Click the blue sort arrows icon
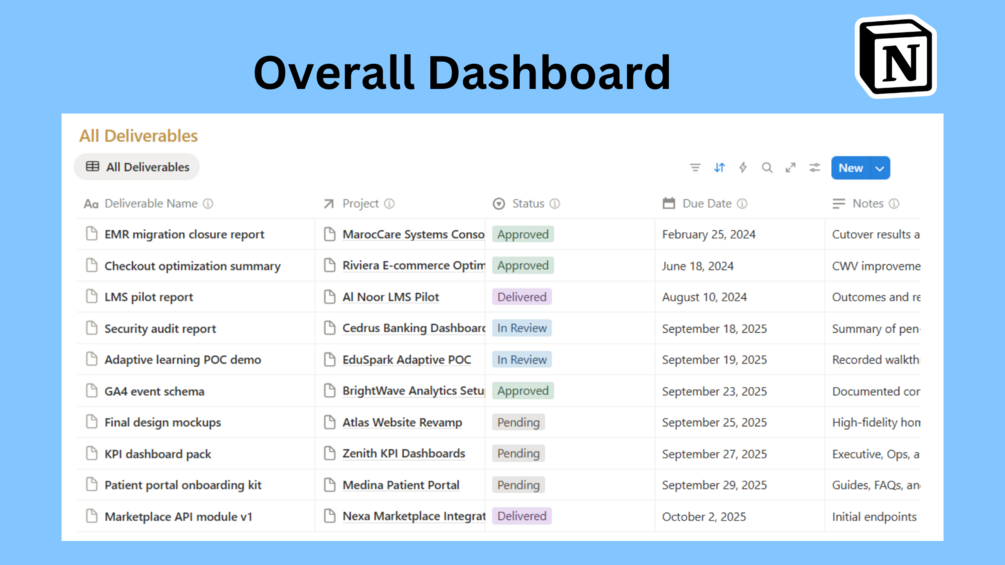This screenshot has width=1005, height=565. 719,168
